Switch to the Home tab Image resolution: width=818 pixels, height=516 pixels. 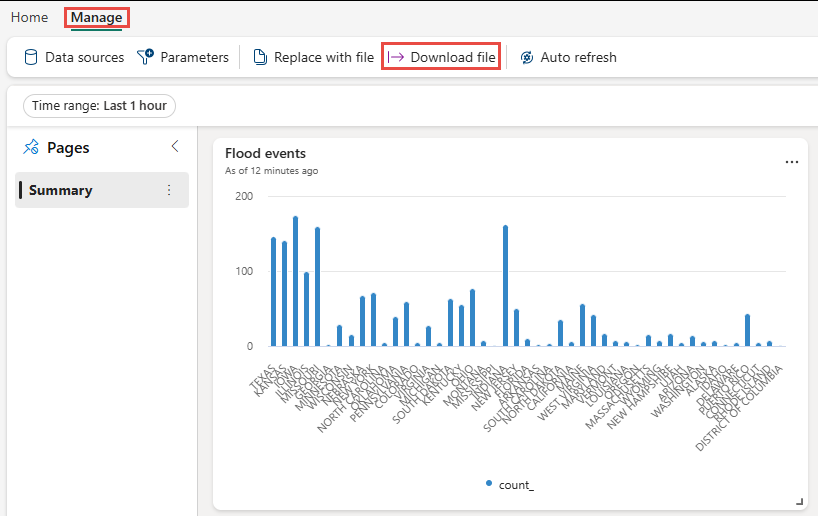click(29, 17)
